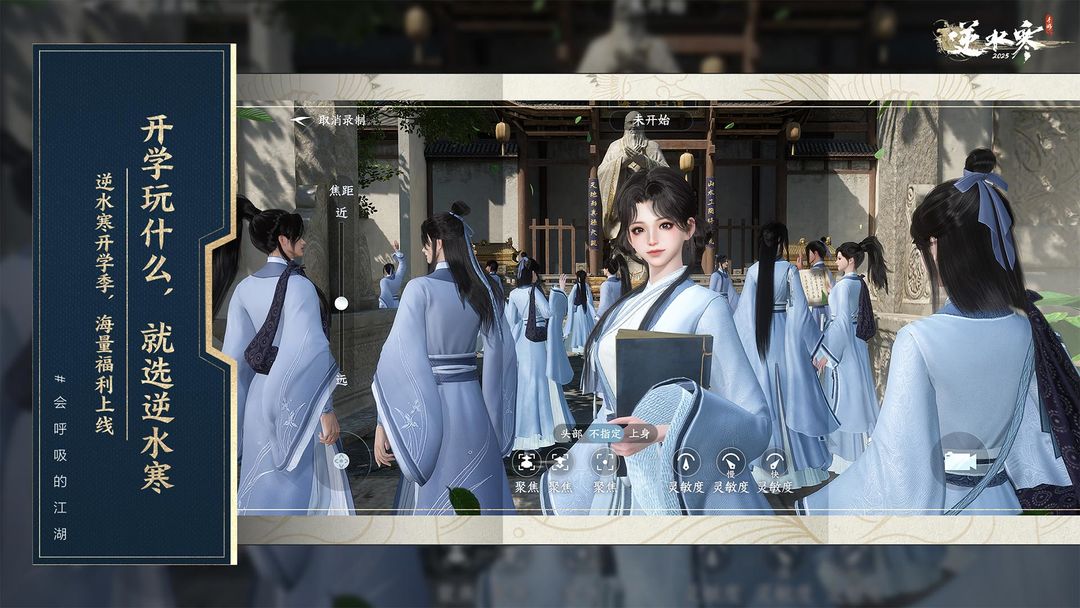The height and width of the screenshot is (608, 1080).
Task: Click the movement joystick icon at bottom left
Action: click(341, 461)
